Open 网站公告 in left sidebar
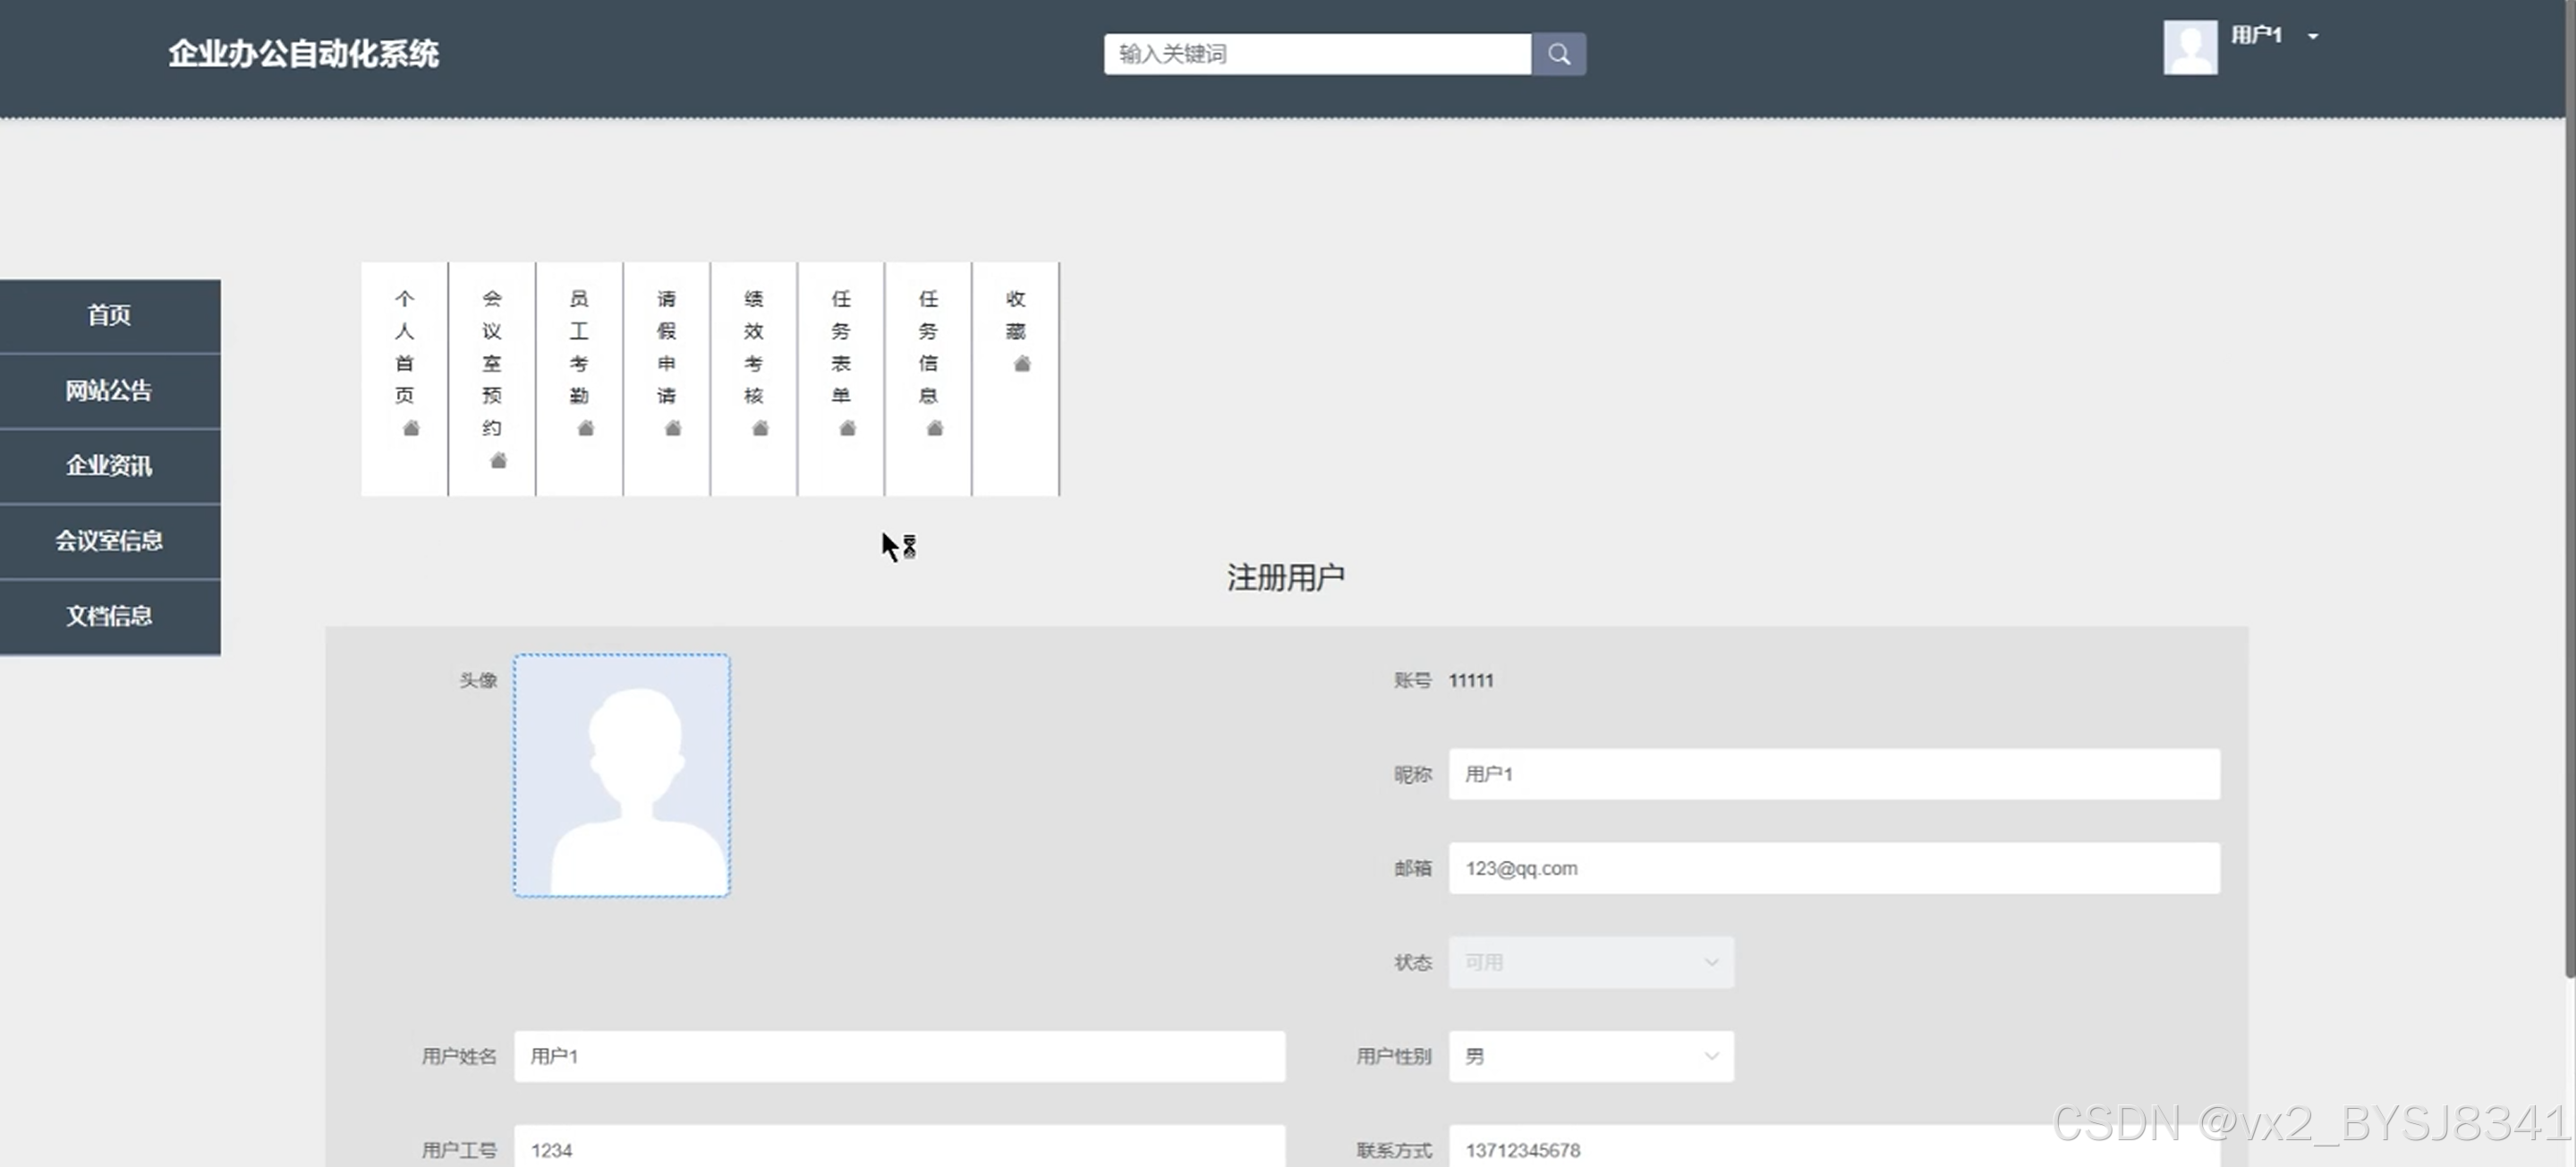This screenshot has width=2576, height=1167. tap(109, 390)
